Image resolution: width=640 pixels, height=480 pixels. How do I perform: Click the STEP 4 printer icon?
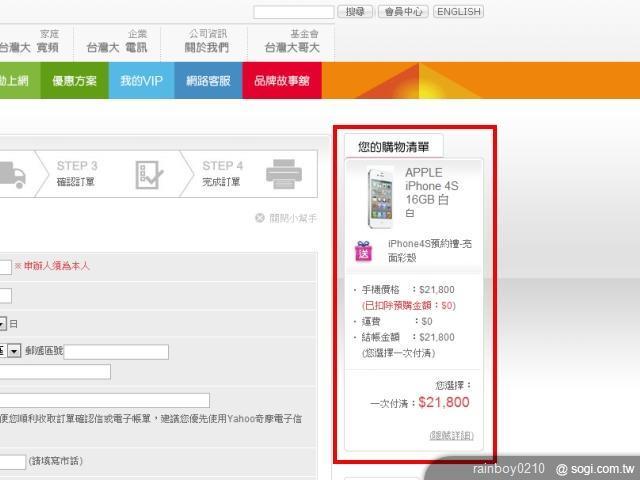pyautogui.click(x=284, y=174)
